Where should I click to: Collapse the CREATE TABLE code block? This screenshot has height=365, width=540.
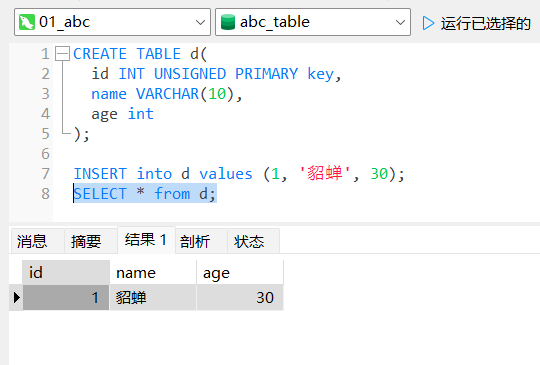tap(63, 54)
